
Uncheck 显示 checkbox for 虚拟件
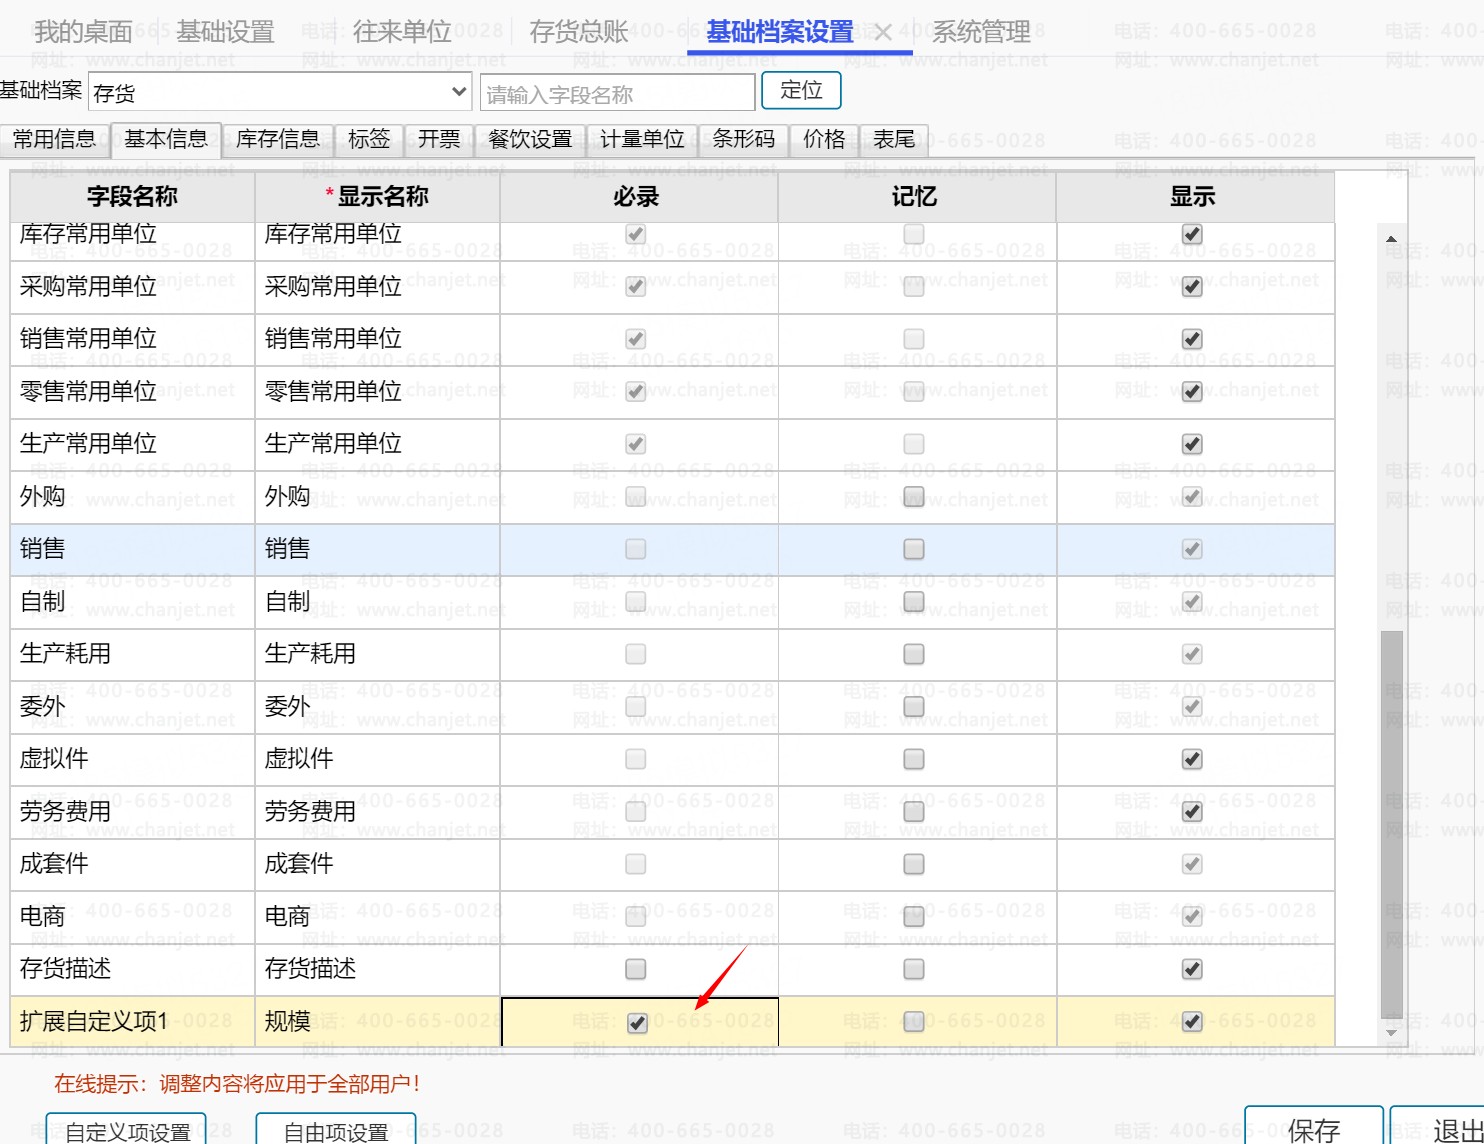point(1192,759)
